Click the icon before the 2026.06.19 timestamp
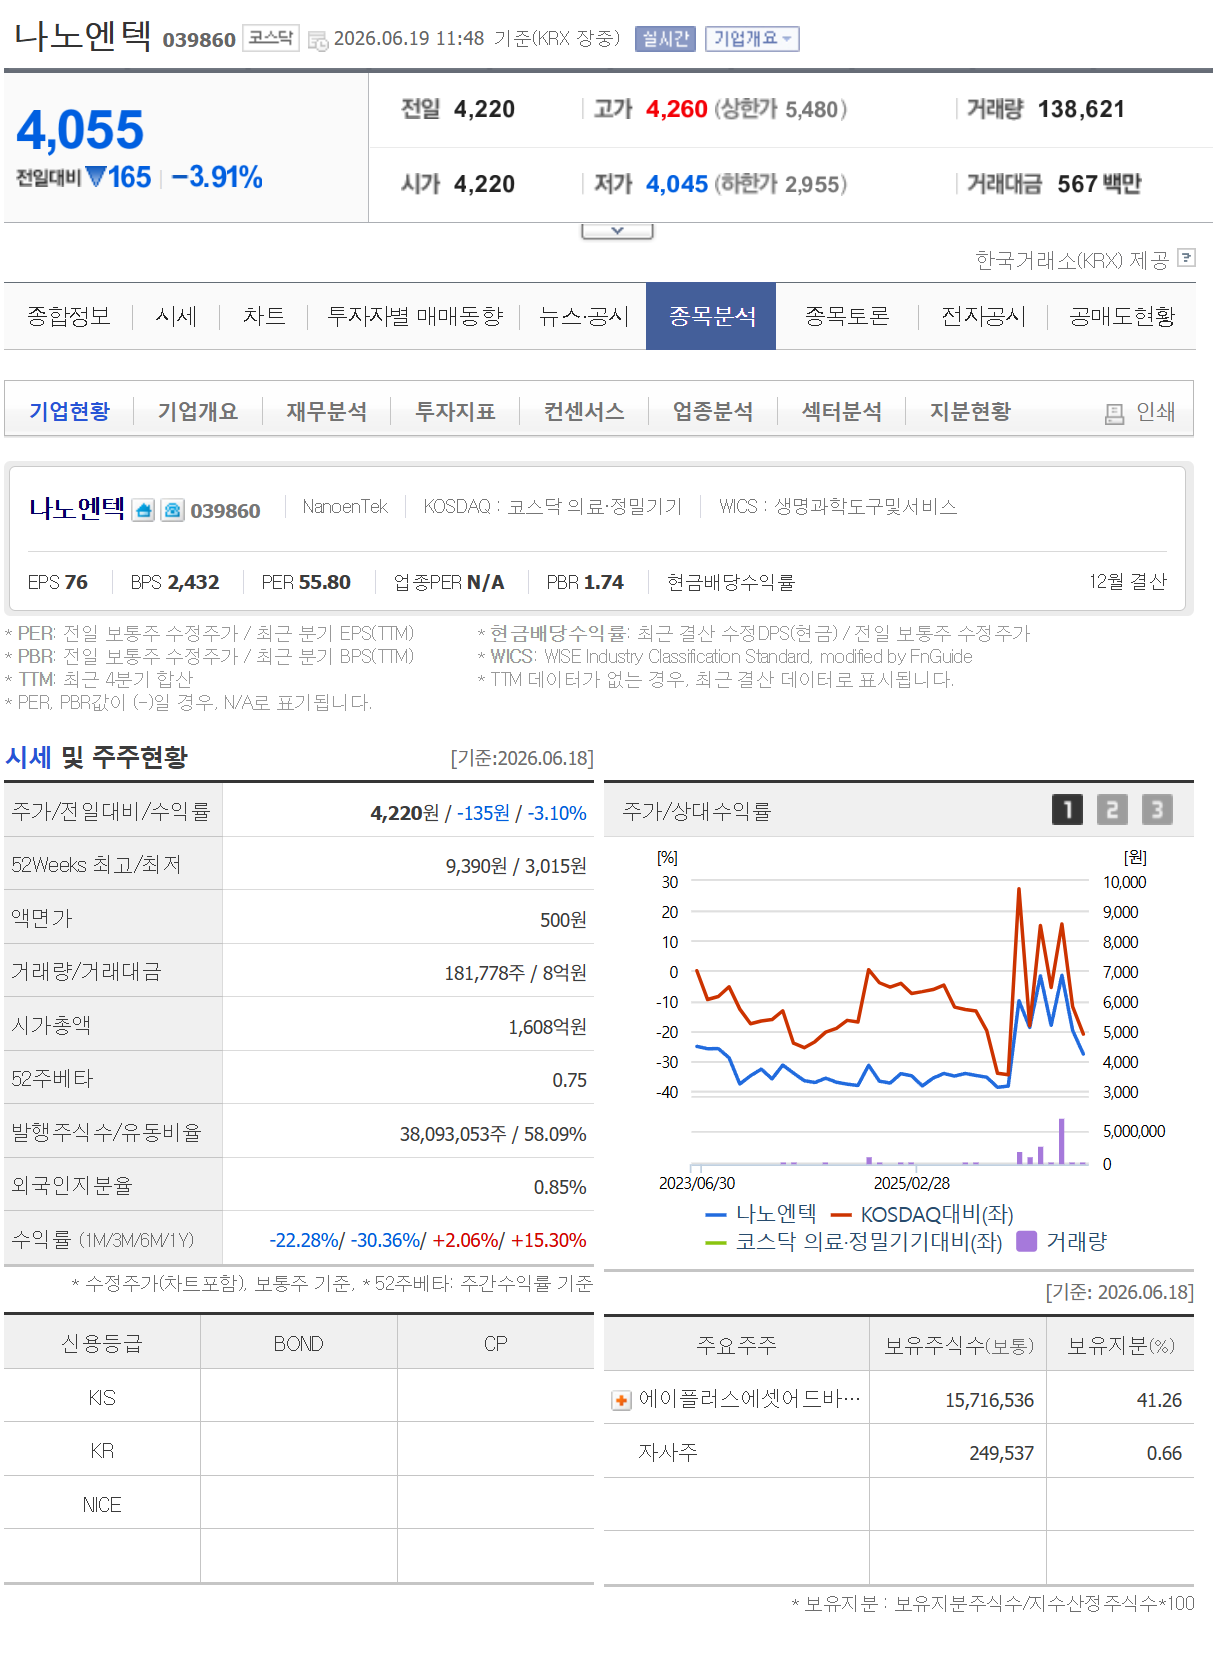Image resolution: width=1213 pixels, height=1656 pixels. coord(318,40)
